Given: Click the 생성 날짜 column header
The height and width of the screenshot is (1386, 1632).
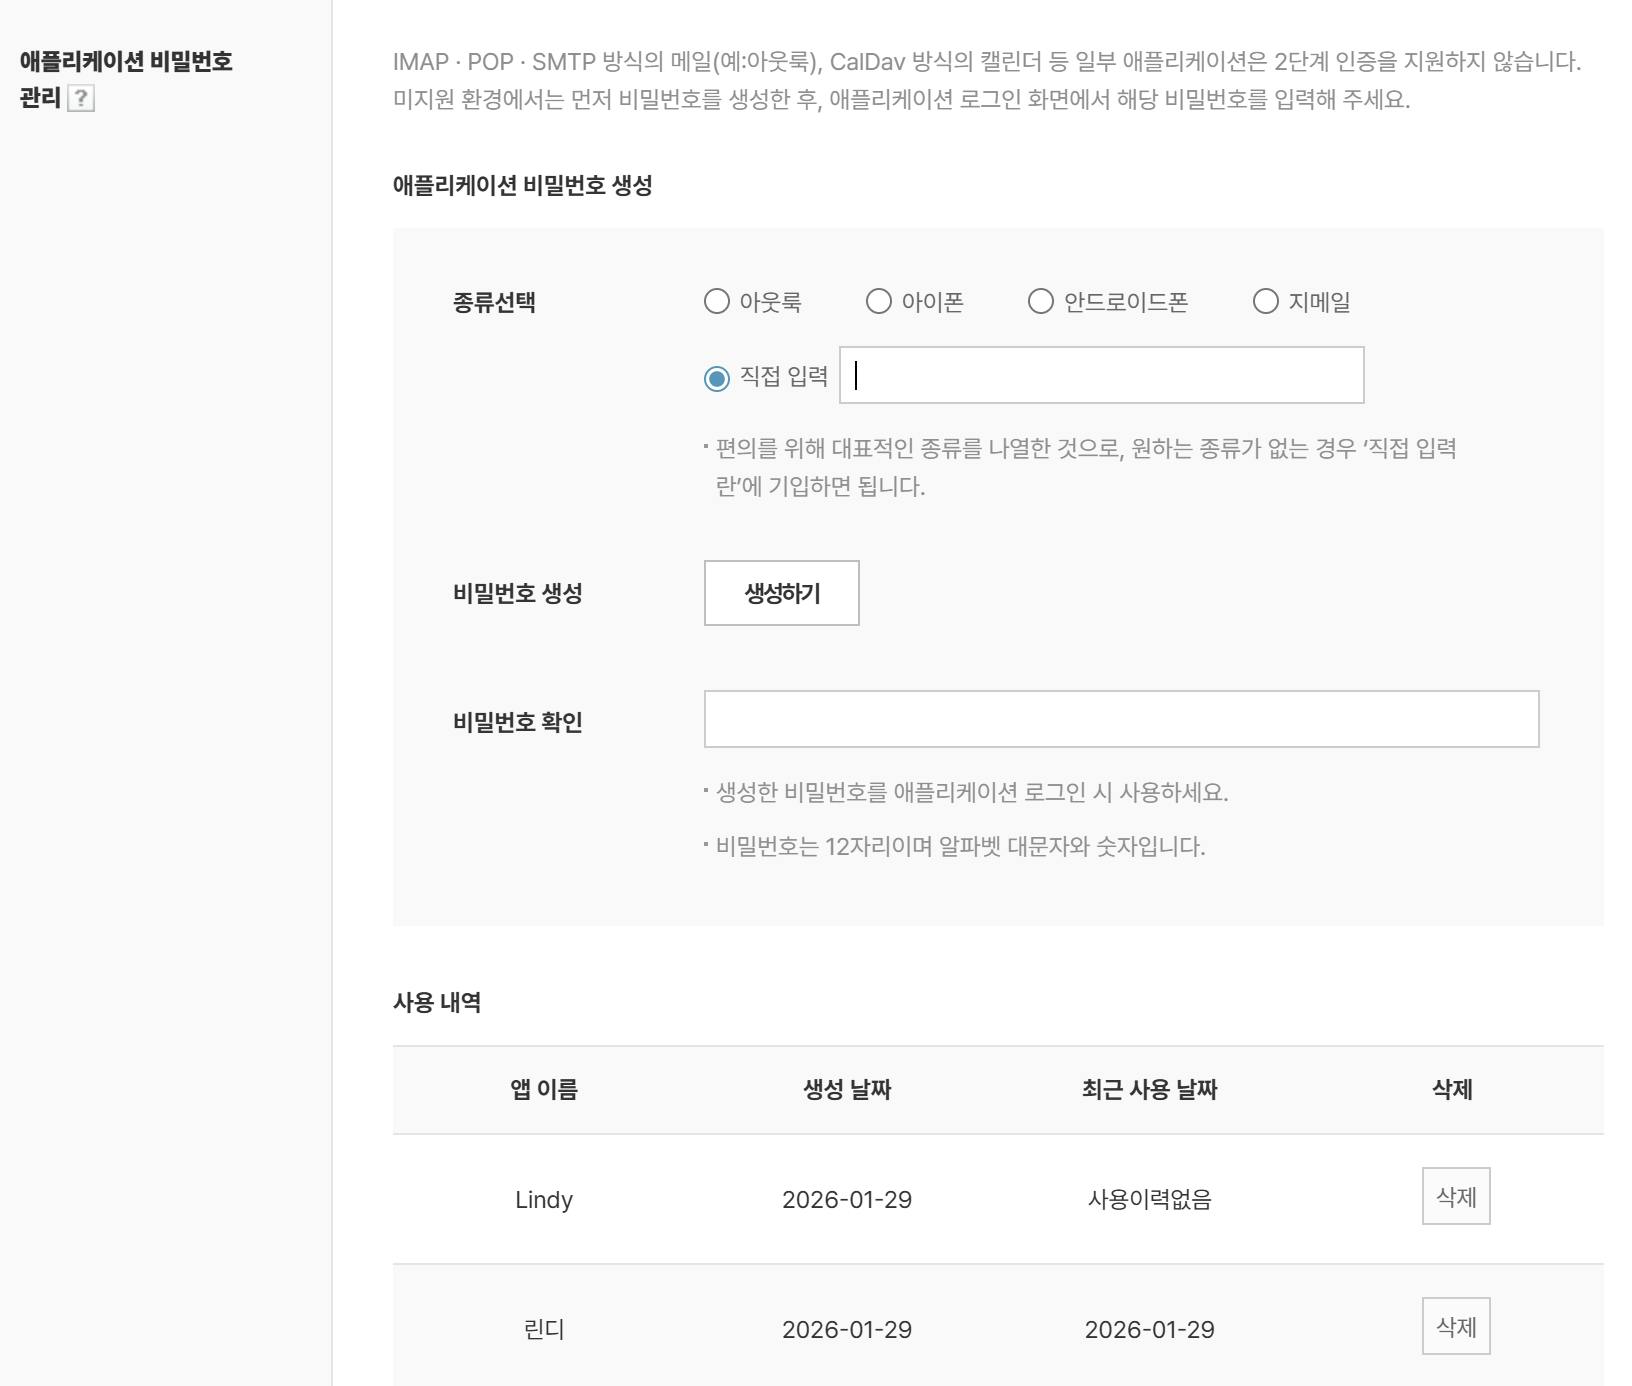Looking at the screenshot, I should (847, 1089).
